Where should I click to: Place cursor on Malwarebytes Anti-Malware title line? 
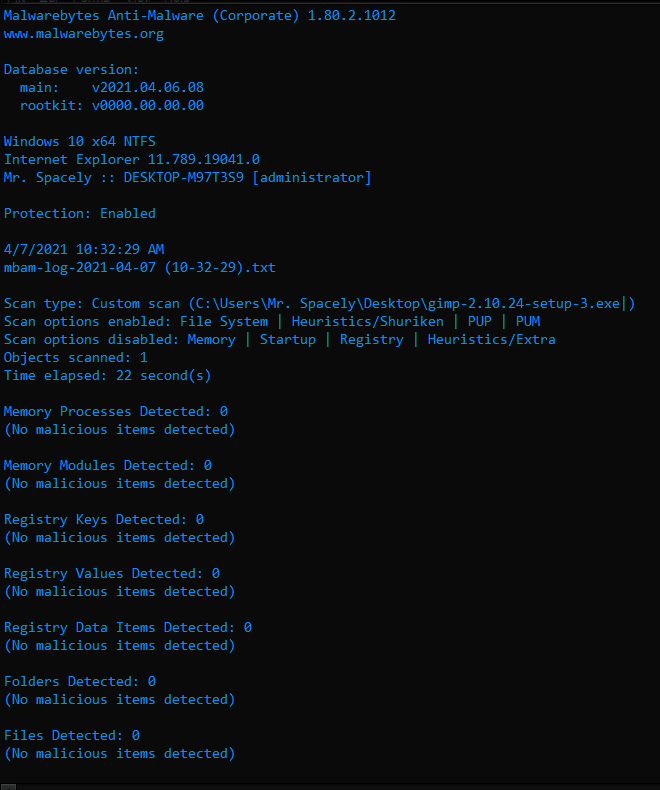200,16
